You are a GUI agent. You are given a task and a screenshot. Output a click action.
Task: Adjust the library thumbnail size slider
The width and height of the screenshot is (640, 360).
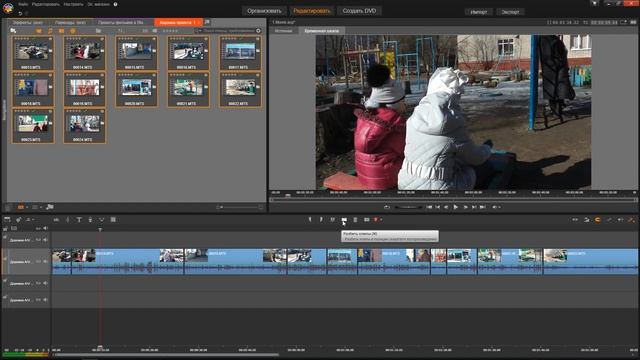point(239,207)
